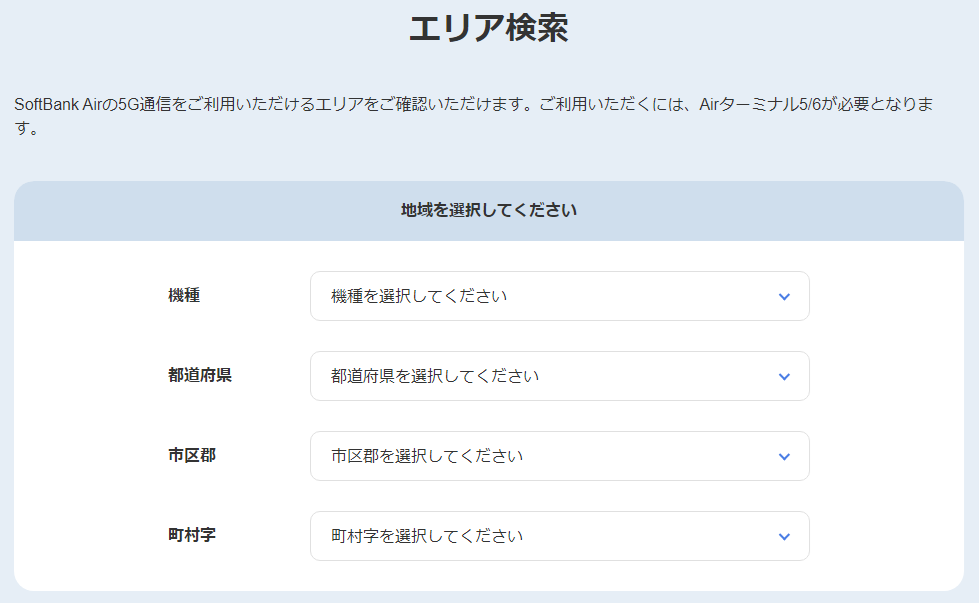The width and height of the screenshot is (979, 603).
Task: Click the 町村字を選択してください placeholder text
Action: pos(427,536)
